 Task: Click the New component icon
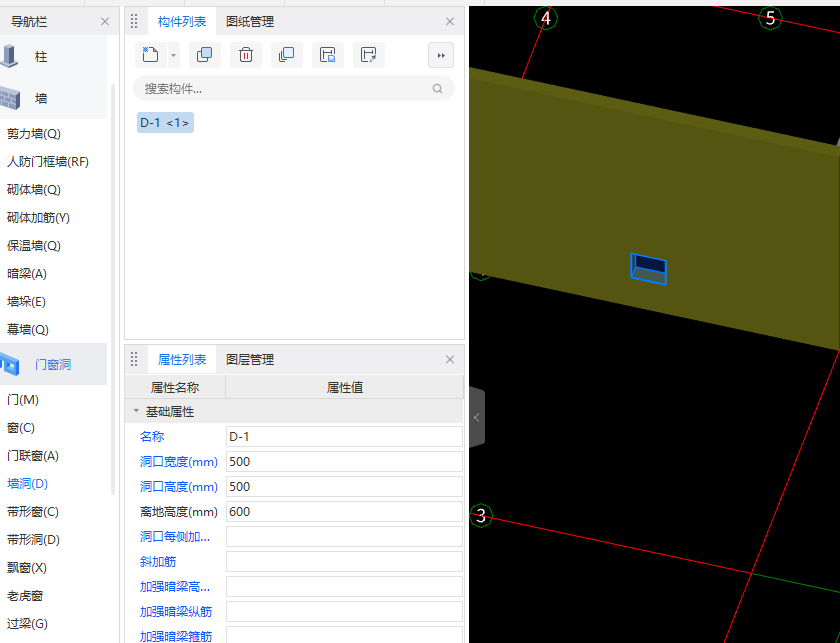click(x=151, y=55)
